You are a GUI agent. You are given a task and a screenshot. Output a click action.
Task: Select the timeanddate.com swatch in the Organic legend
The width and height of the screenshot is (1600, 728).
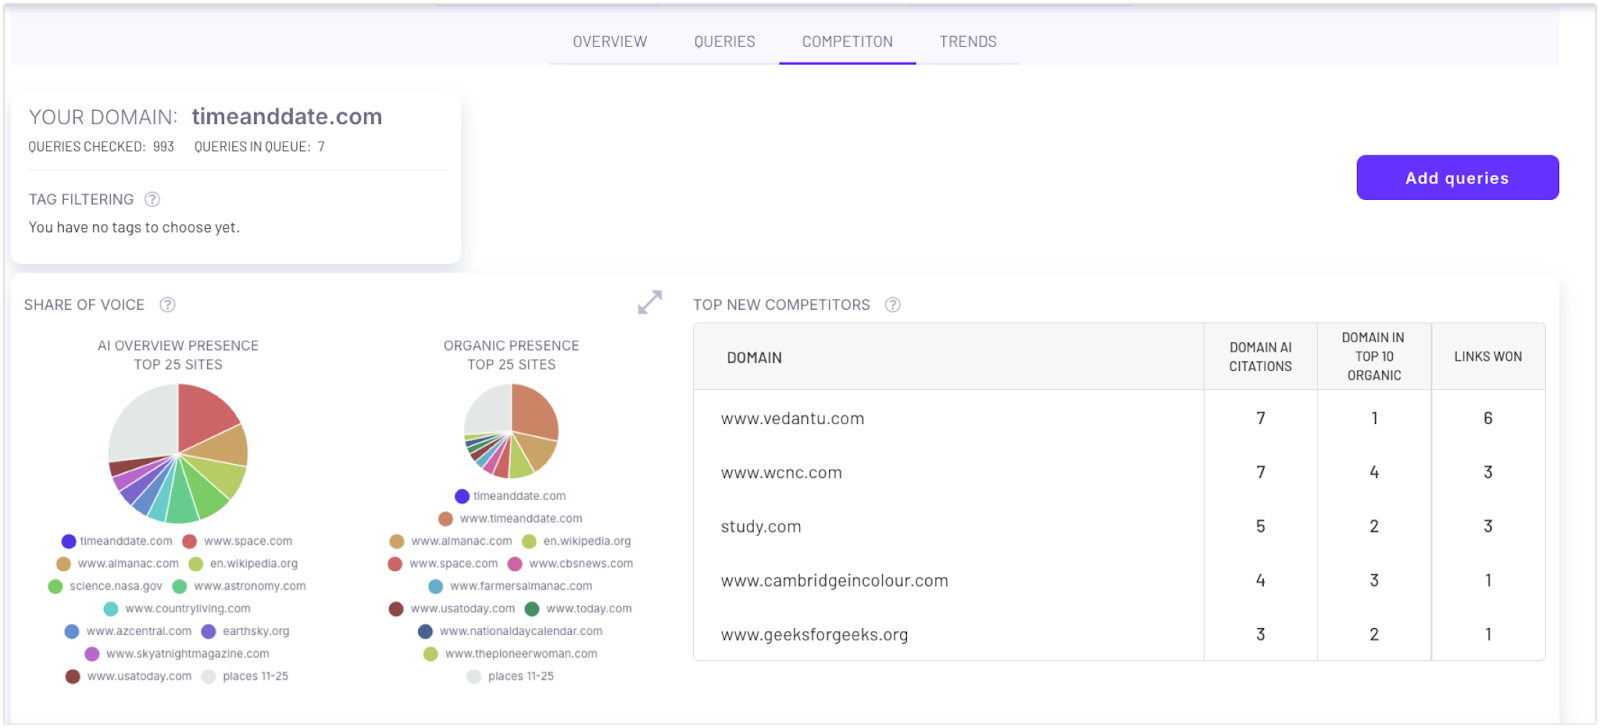462,496
